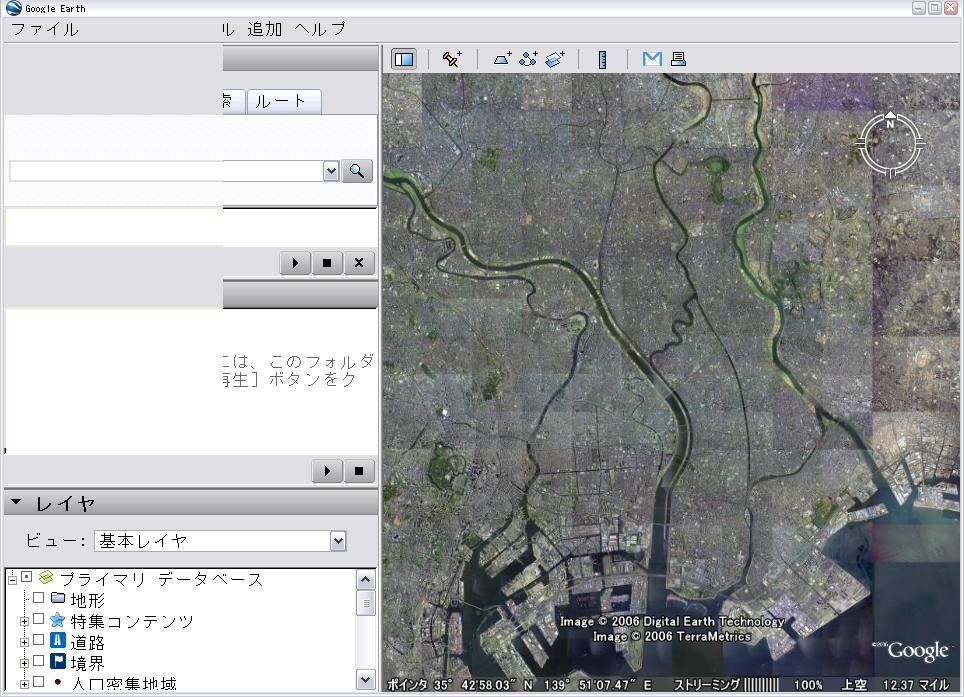The image size is (964, 697).
Task: Enable the 特集コンテンツ layer checkbox
Action: coord(38,619)
